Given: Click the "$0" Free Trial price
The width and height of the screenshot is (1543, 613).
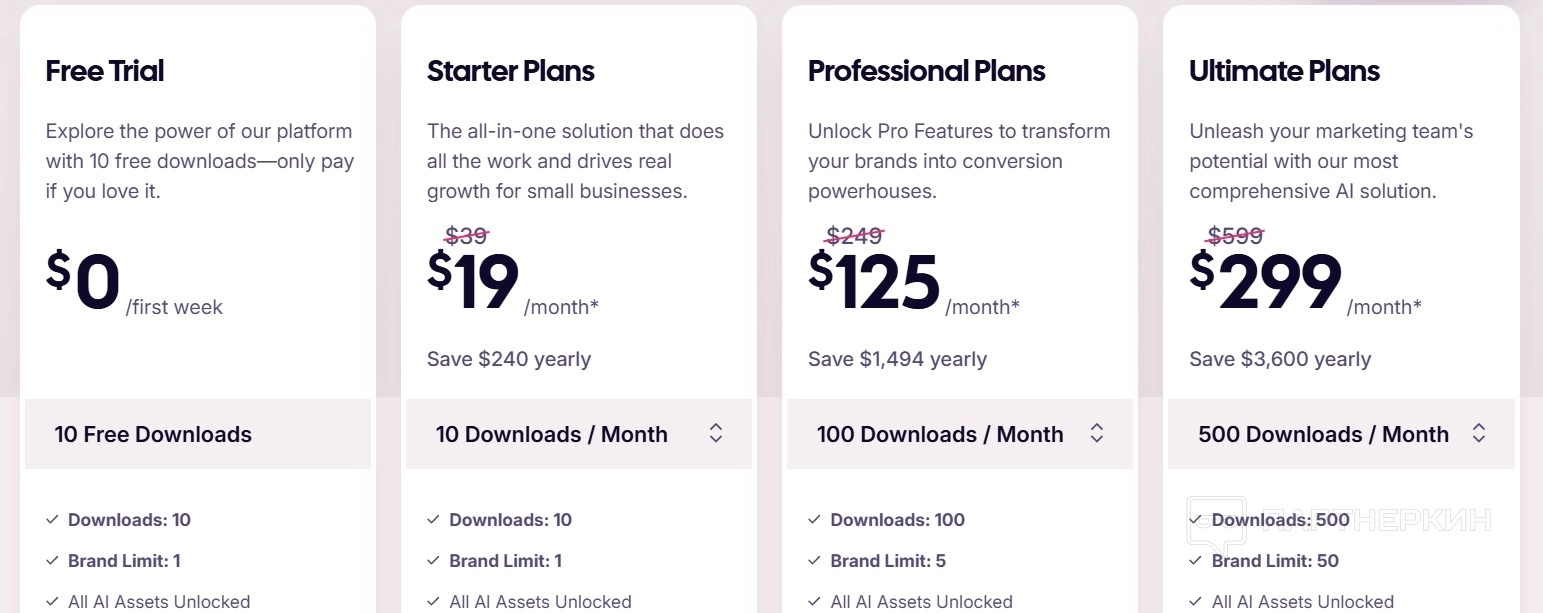Looking at the screenshot, I should pyautogui.click(x=84, y=282).
